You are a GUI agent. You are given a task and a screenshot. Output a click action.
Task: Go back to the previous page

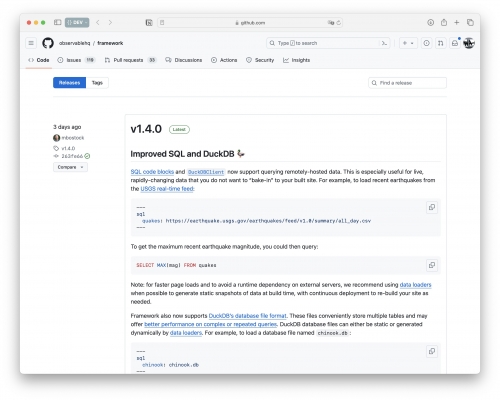98,22
